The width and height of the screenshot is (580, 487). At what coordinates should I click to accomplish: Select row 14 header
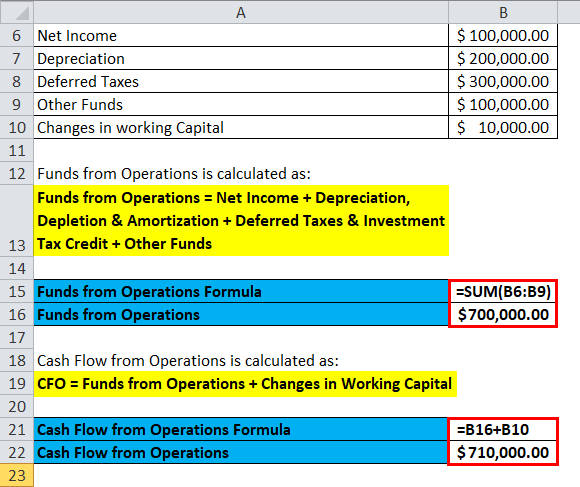(17, 268)
